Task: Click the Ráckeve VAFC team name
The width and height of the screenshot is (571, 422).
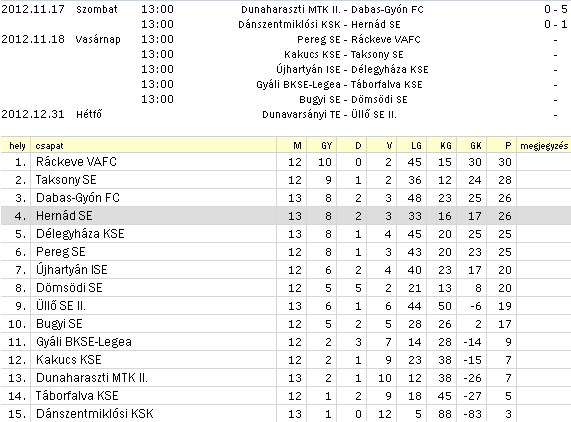Action: [76, 162]
